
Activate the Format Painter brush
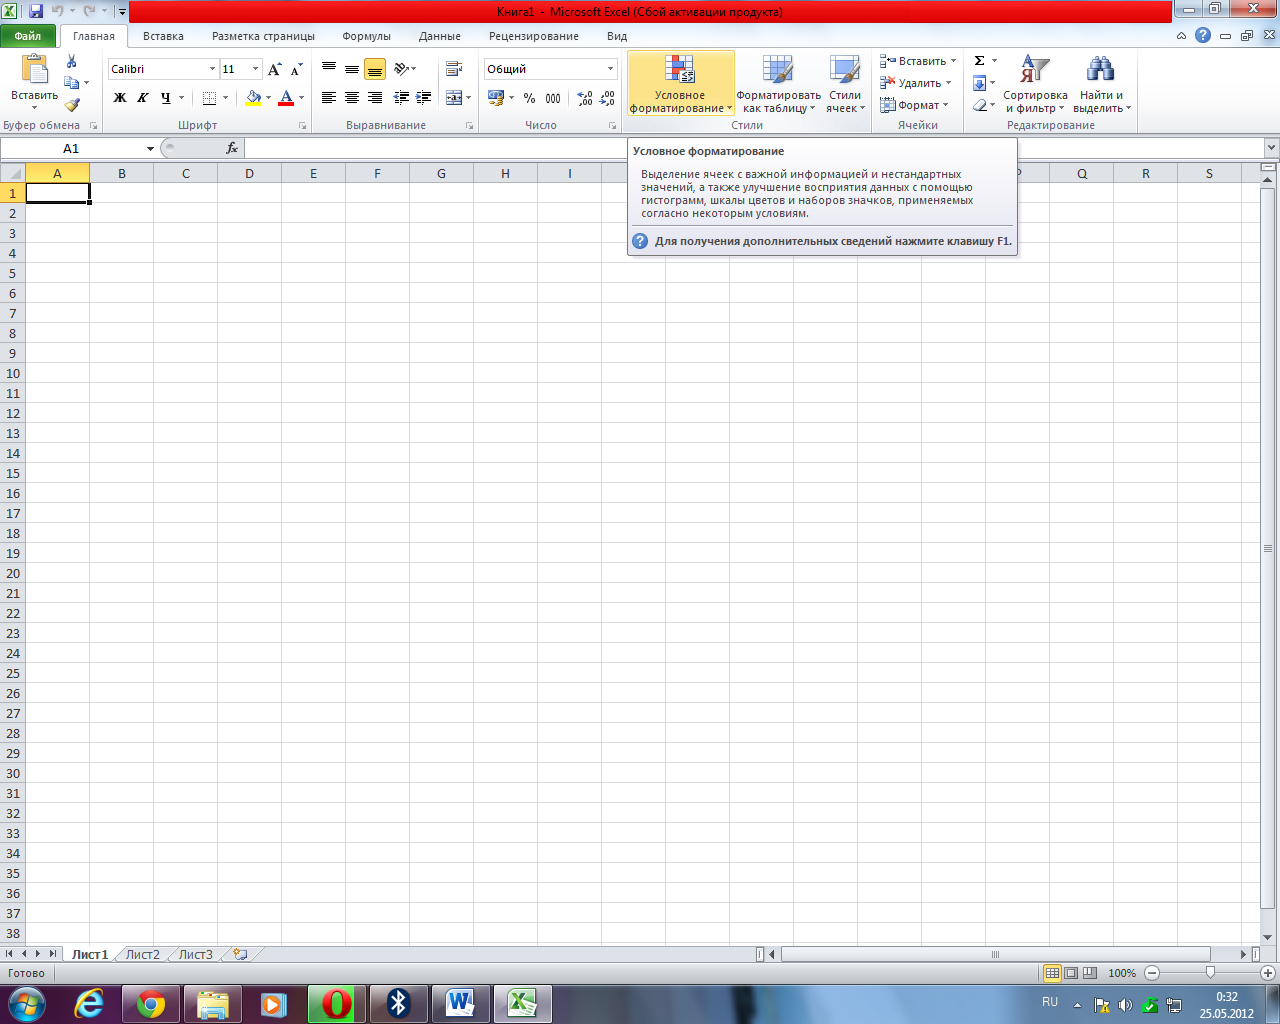tap(72, 104)
